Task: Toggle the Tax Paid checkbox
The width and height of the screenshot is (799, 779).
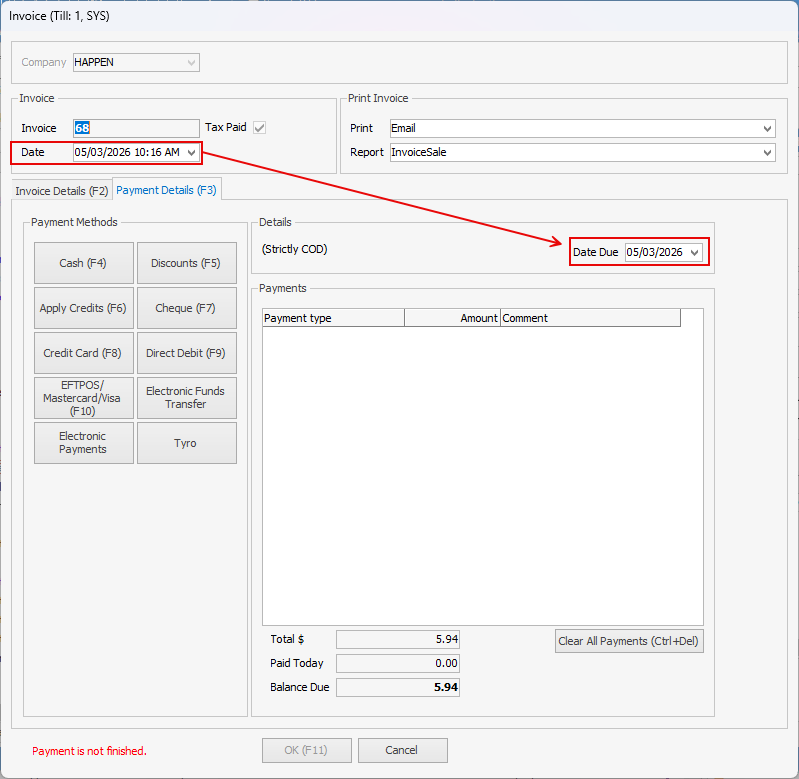Action: point(259,128)
